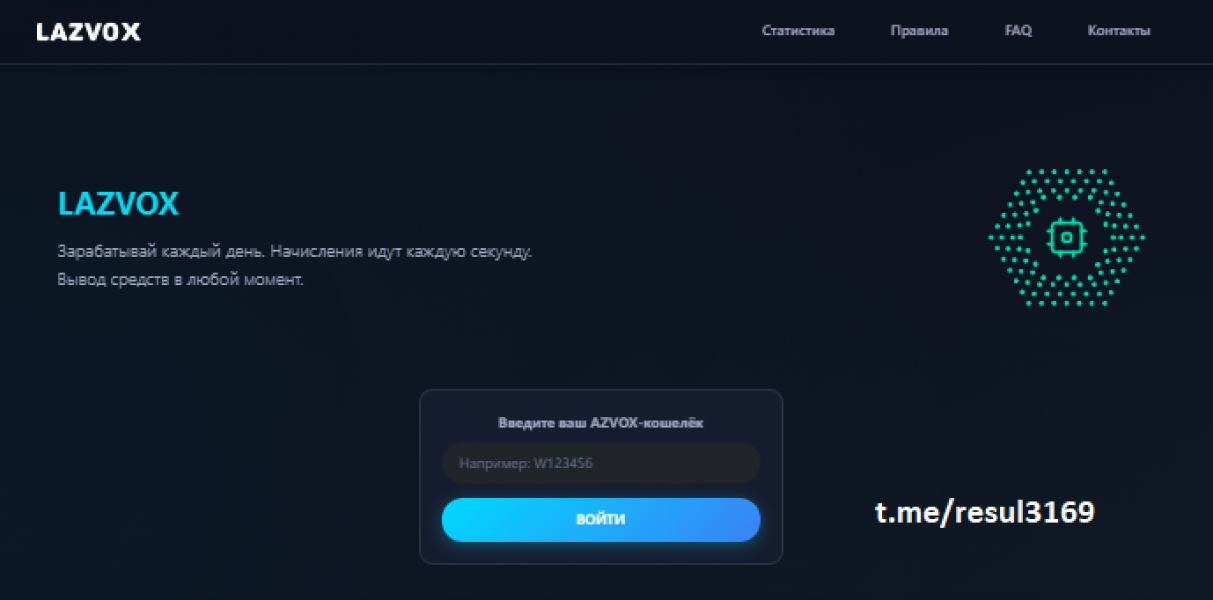This screenshot has height=600, width=1213.
Task: Click the green chip icon inside the hexagon
Action: tap(1066, 237)
